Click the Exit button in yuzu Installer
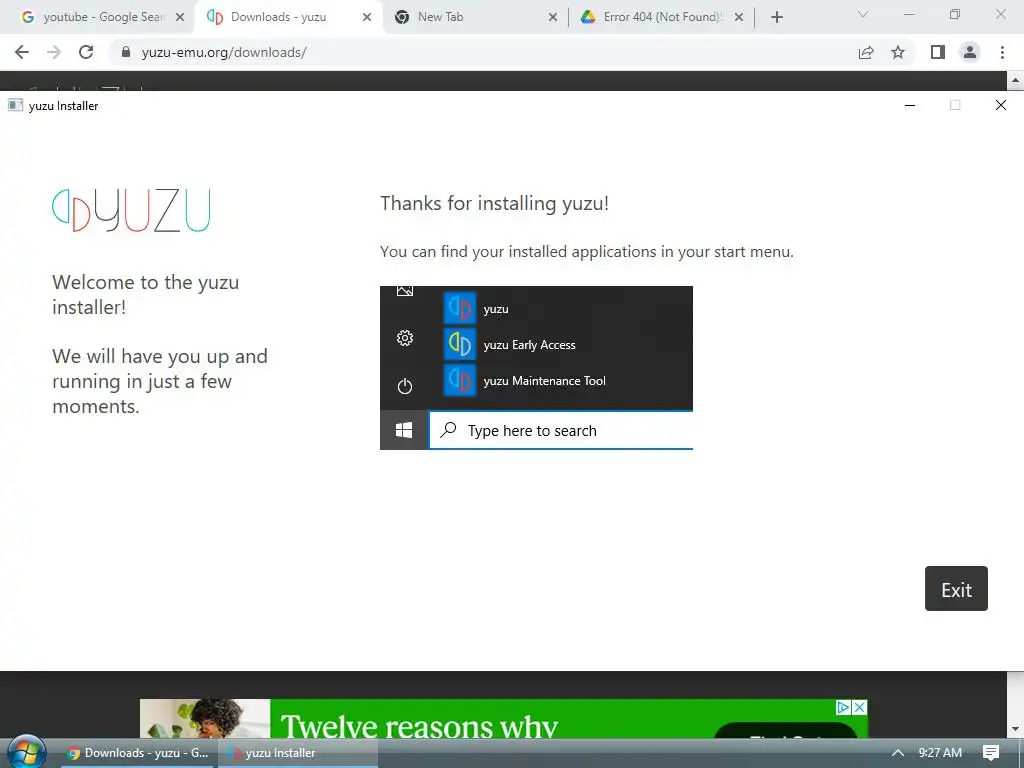The image size is (1024, 768). (956, 588)
